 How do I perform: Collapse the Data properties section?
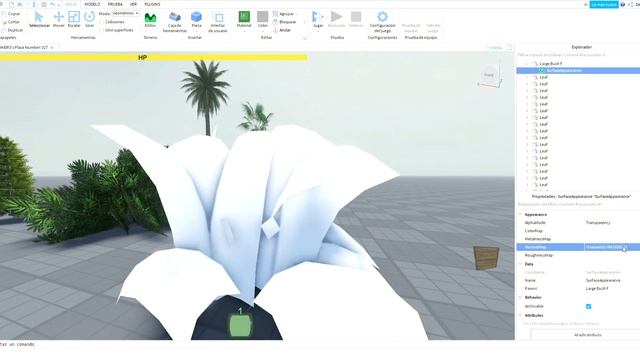tap(520, 264)
